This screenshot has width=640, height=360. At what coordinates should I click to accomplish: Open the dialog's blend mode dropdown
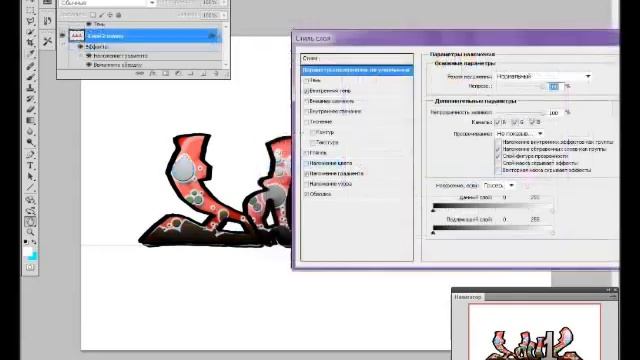pos(544,76)
